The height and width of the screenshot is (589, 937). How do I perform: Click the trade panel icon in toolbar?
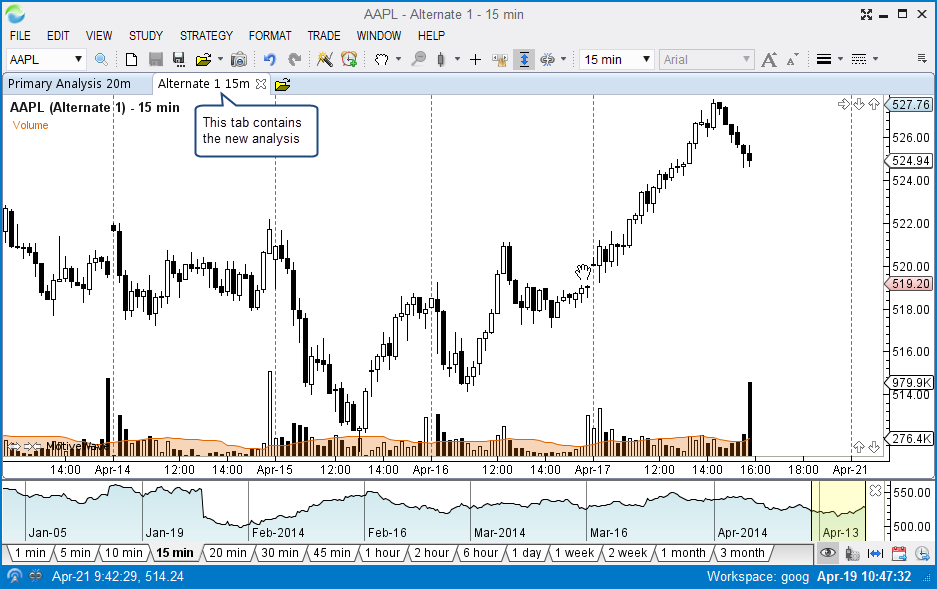(x=500, y=59)
